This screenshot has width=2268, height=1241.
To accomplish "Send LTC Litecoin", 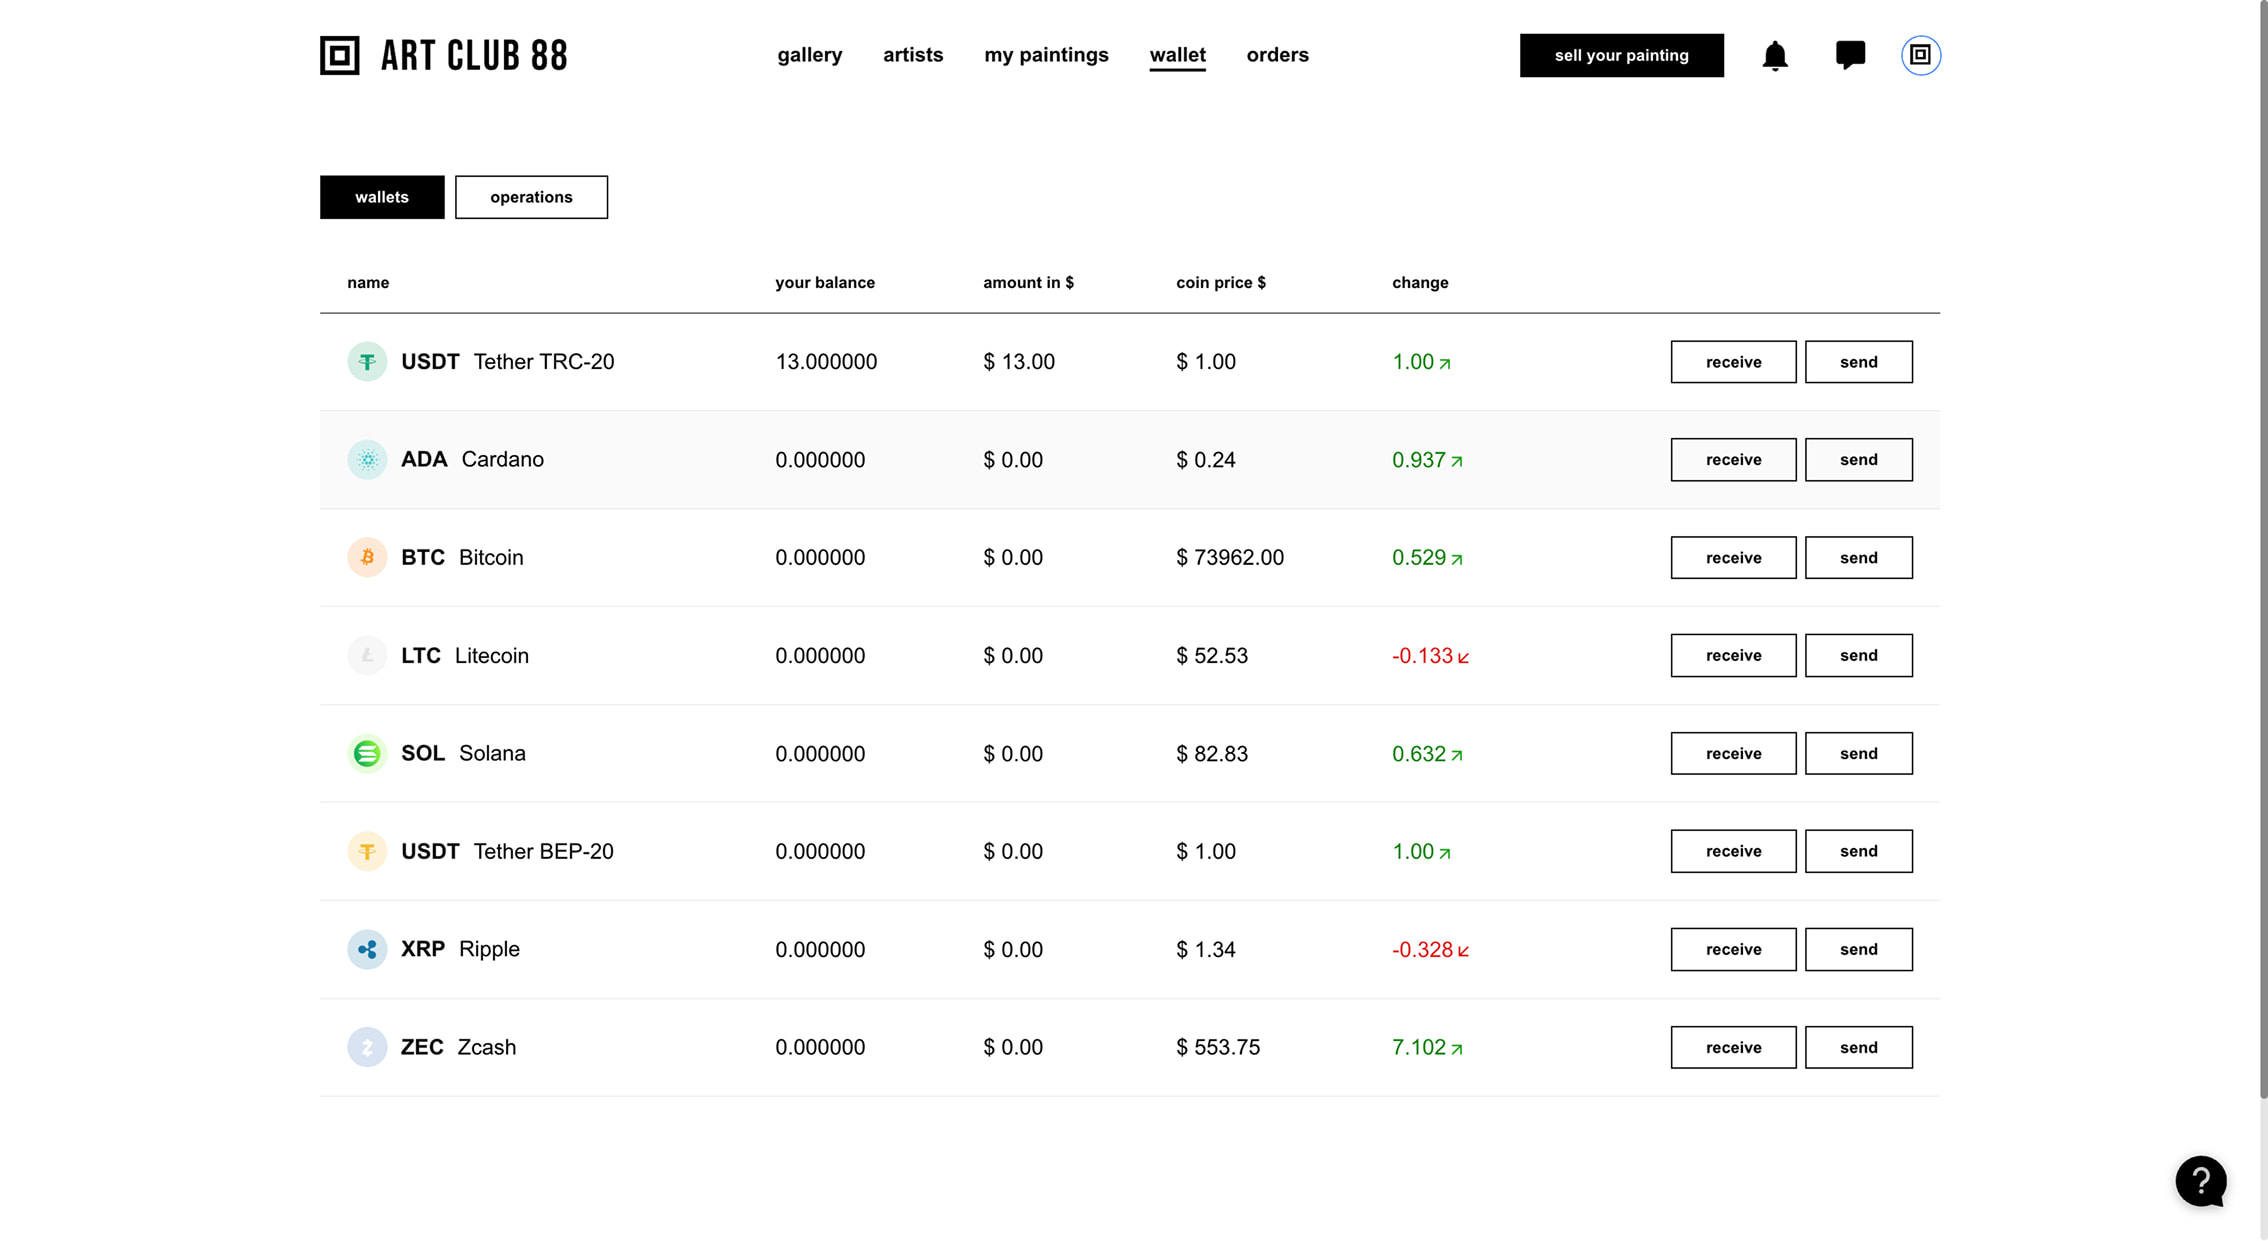I will [1858, 656].
